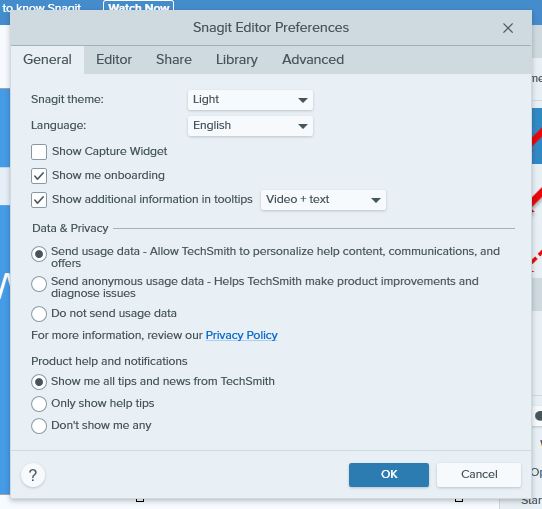Click the Cancel button
This screenshot has height=509, width=542.
point(479,474)
